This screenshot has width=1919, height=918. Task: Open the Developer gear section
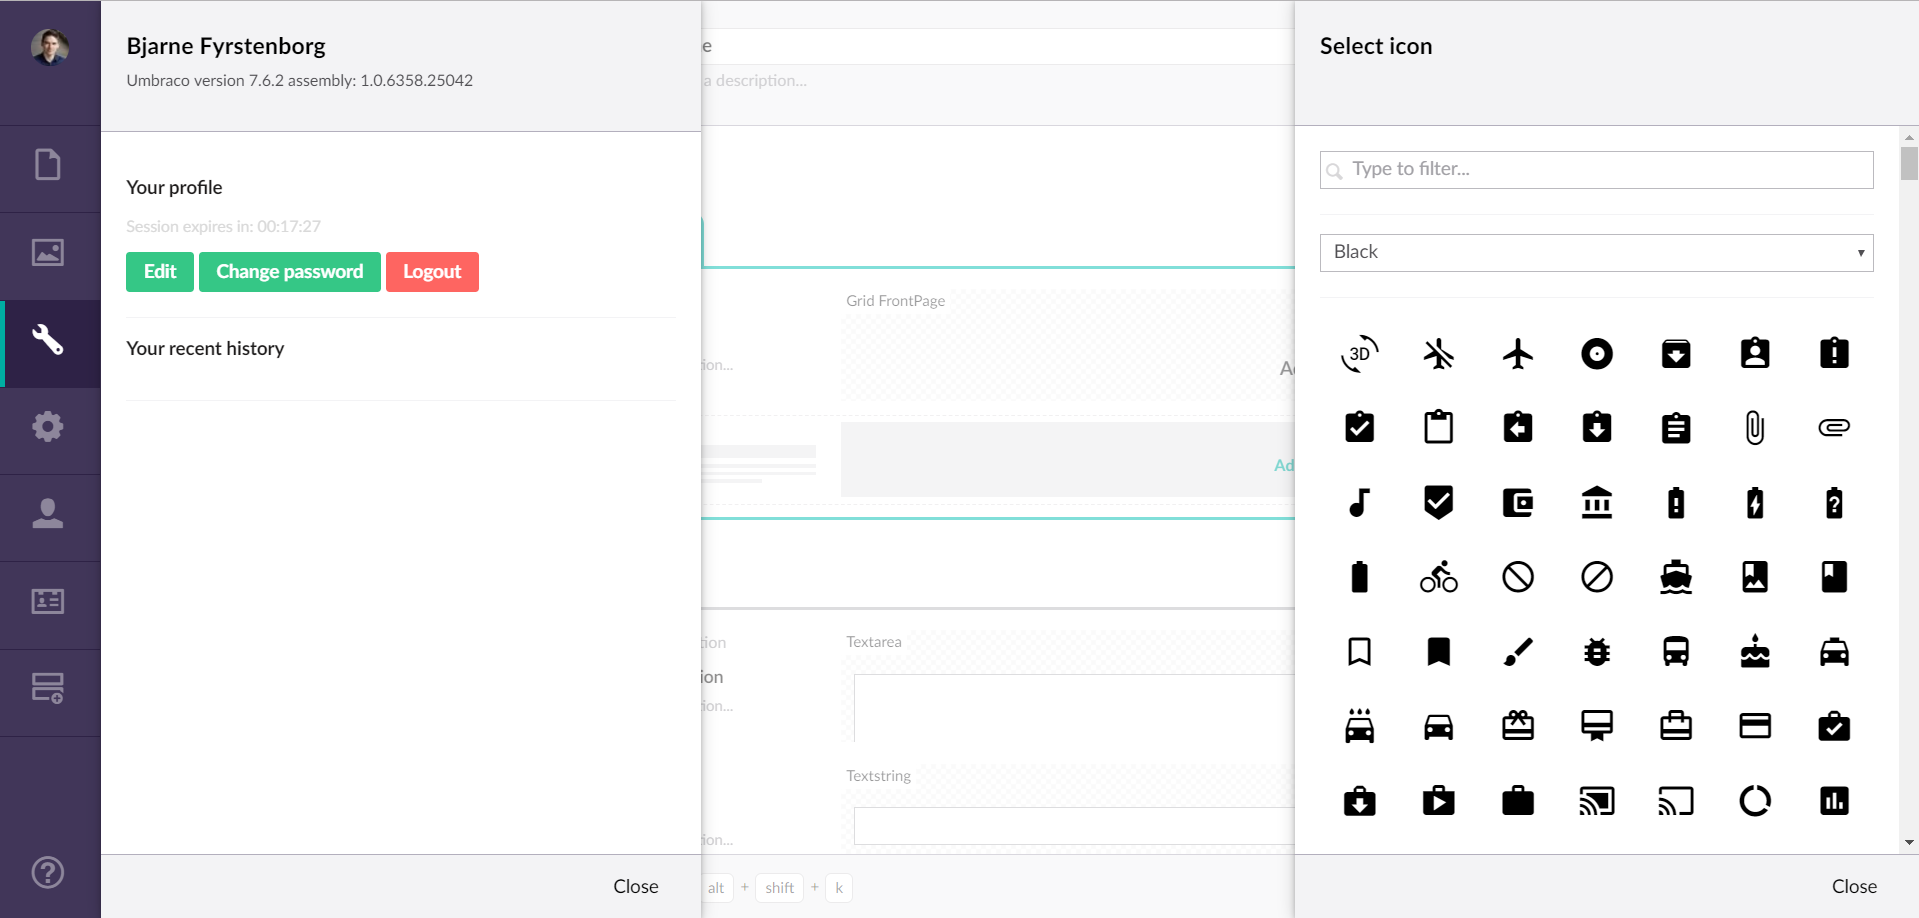click(x=48, y=427)
